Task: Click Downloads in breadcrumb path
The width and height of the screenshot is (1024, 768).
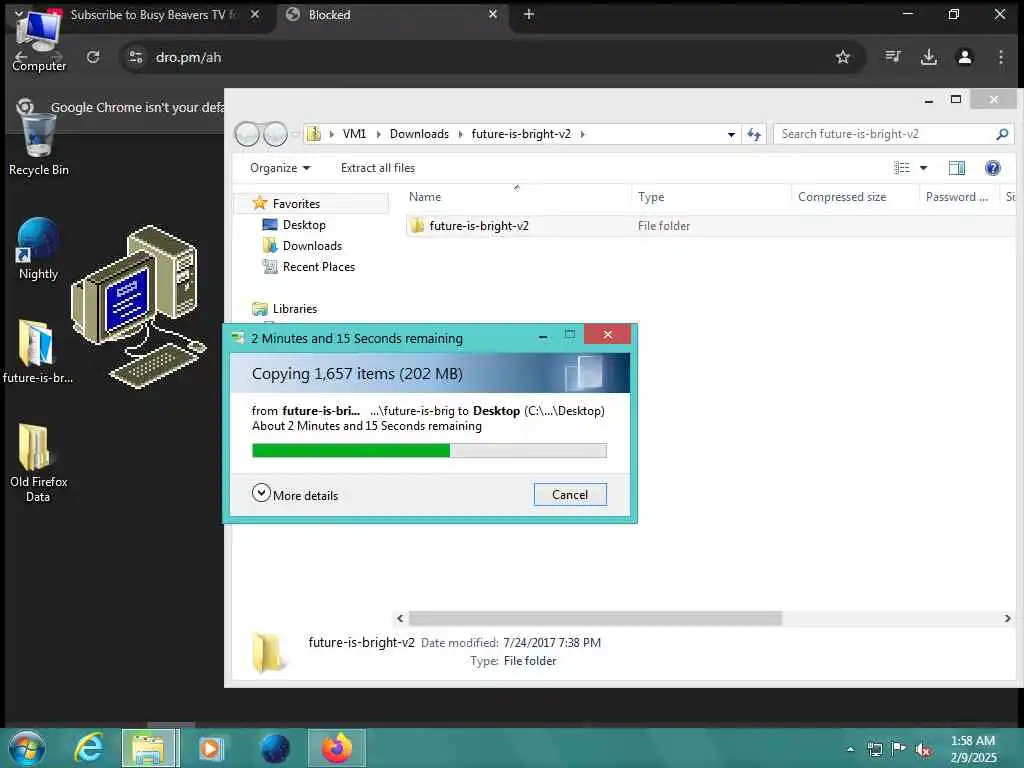Action: pos(419,134)
